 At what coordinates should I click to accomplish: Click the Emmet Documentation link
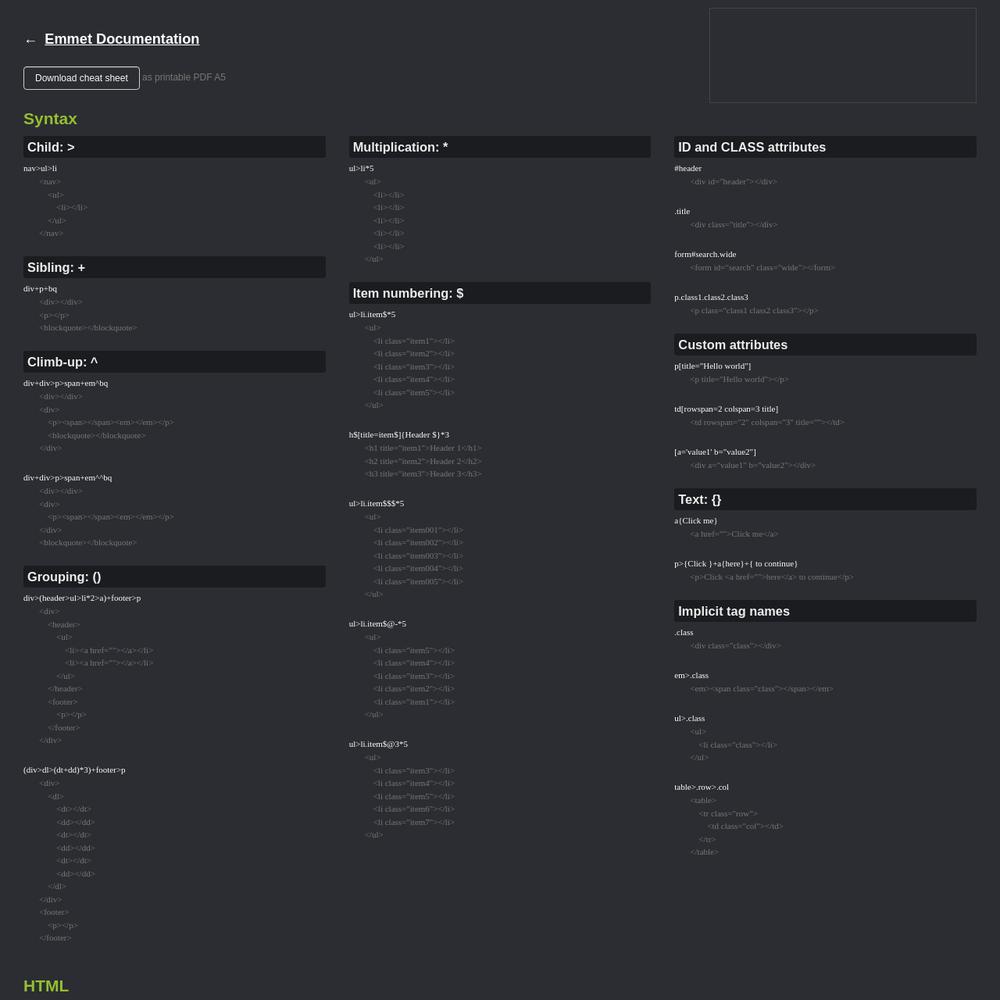click(x=122, y=39)
